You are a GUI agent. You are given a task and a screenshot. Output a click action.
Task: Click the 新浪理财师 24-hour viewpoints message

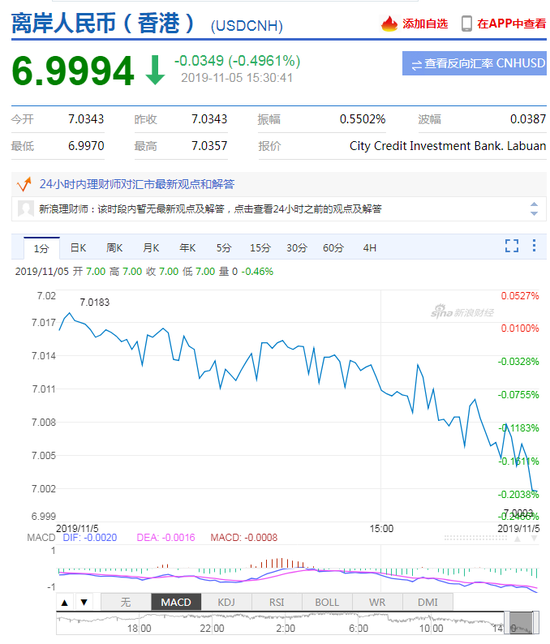tap(210, 209)
